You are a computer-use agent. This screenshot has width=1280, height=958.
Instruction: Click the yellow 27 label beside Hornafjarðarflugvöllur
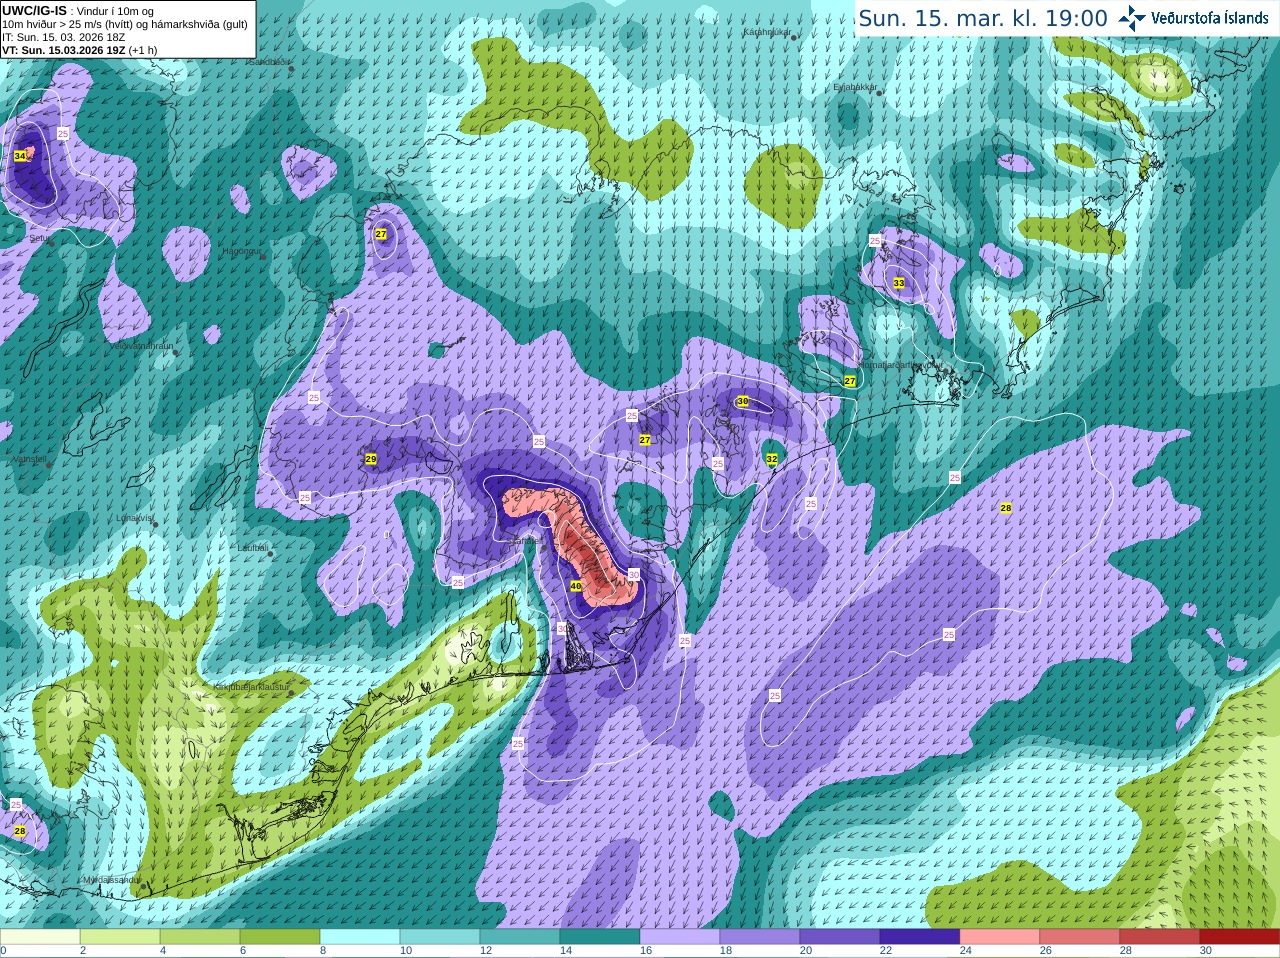(850, 381)
